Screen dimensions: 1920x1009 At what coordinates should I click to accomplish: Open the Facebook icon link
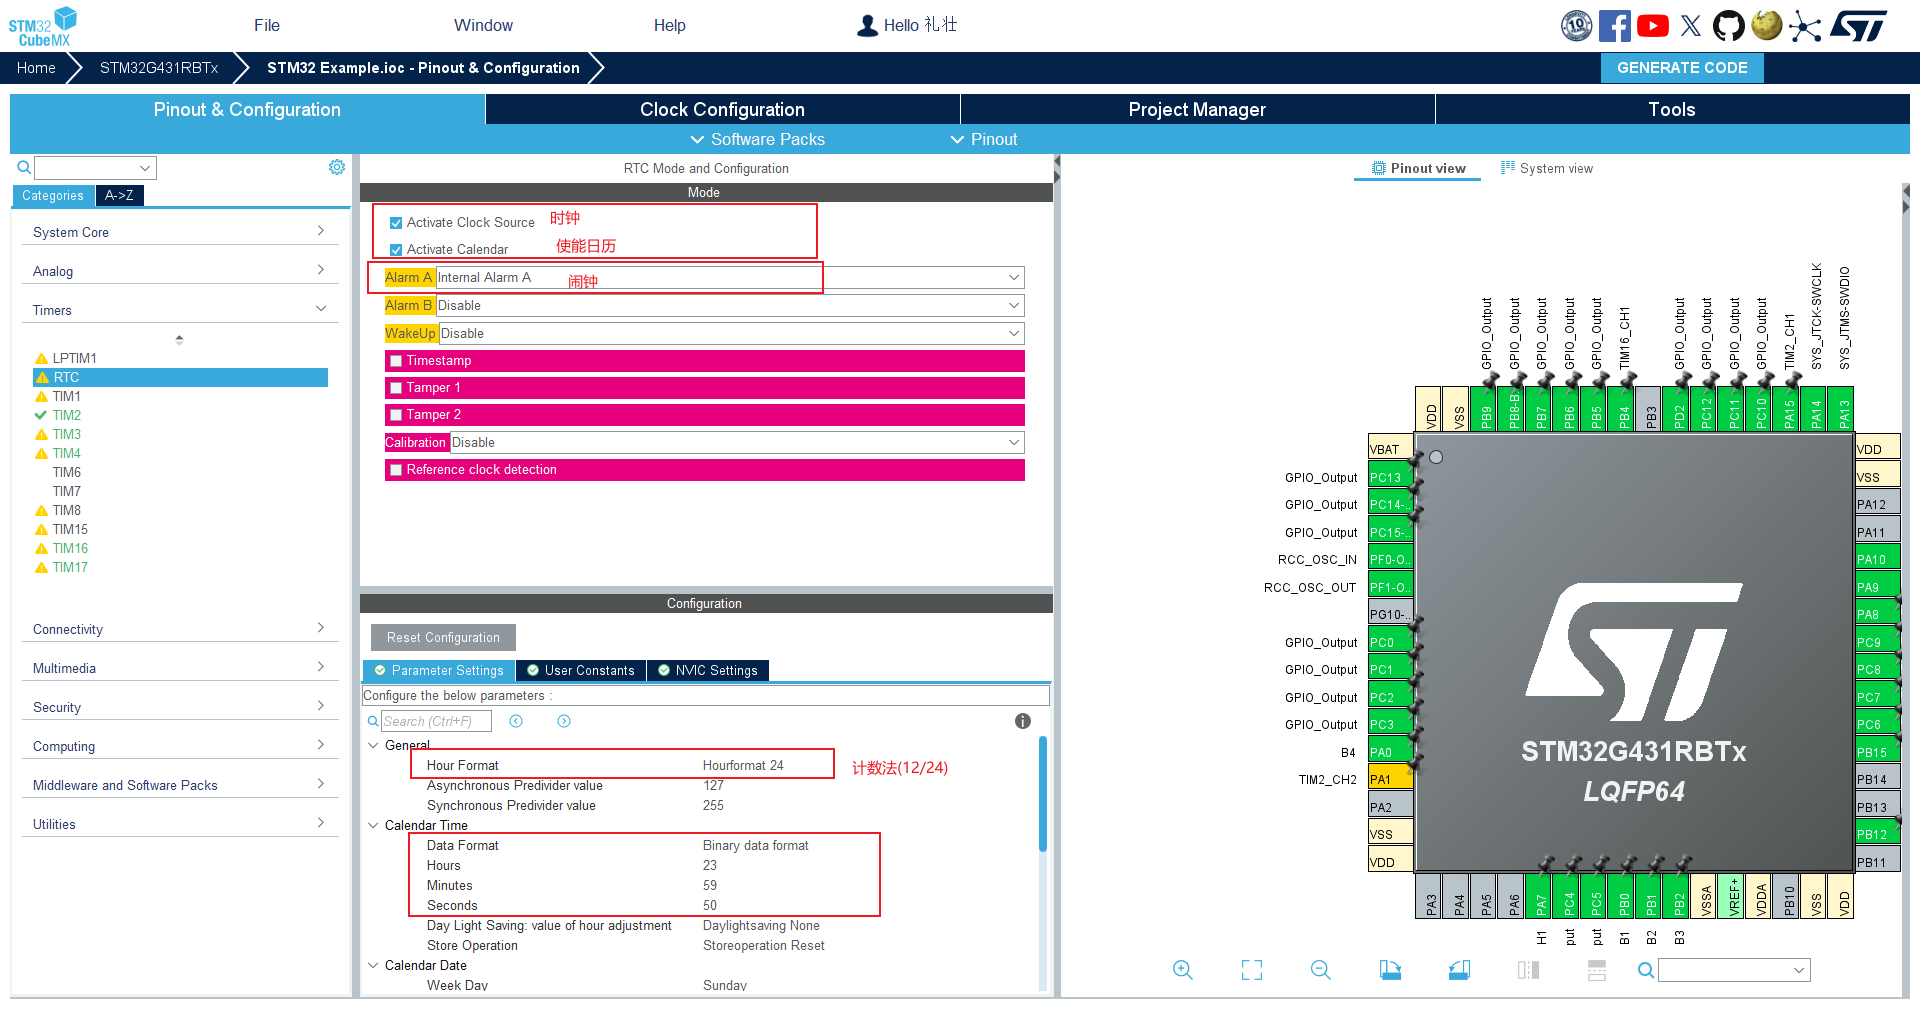click(x=1614, y=26)
